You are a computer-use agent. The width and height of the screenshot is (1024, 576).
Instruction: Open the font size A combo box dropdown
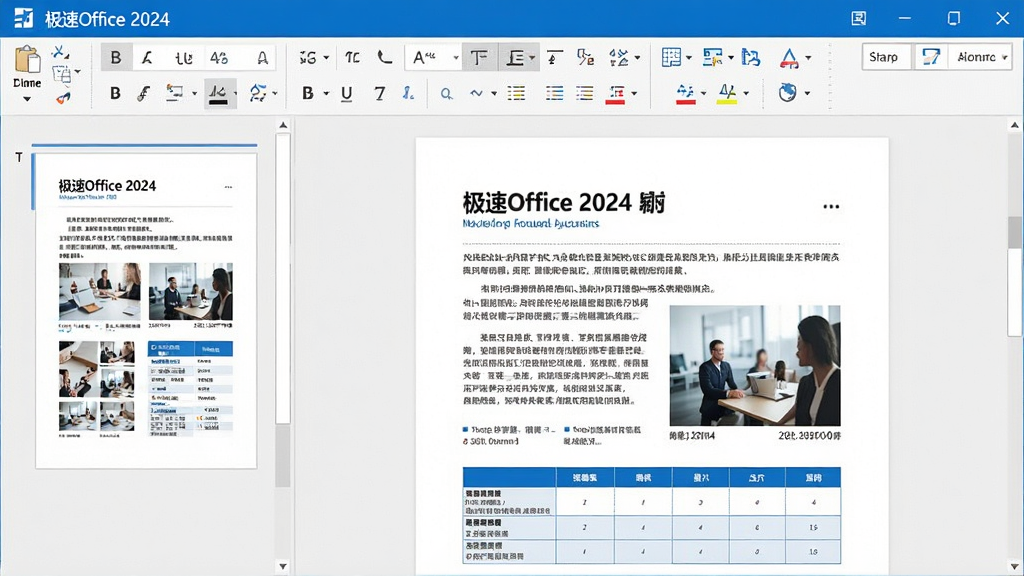[456, 58]
